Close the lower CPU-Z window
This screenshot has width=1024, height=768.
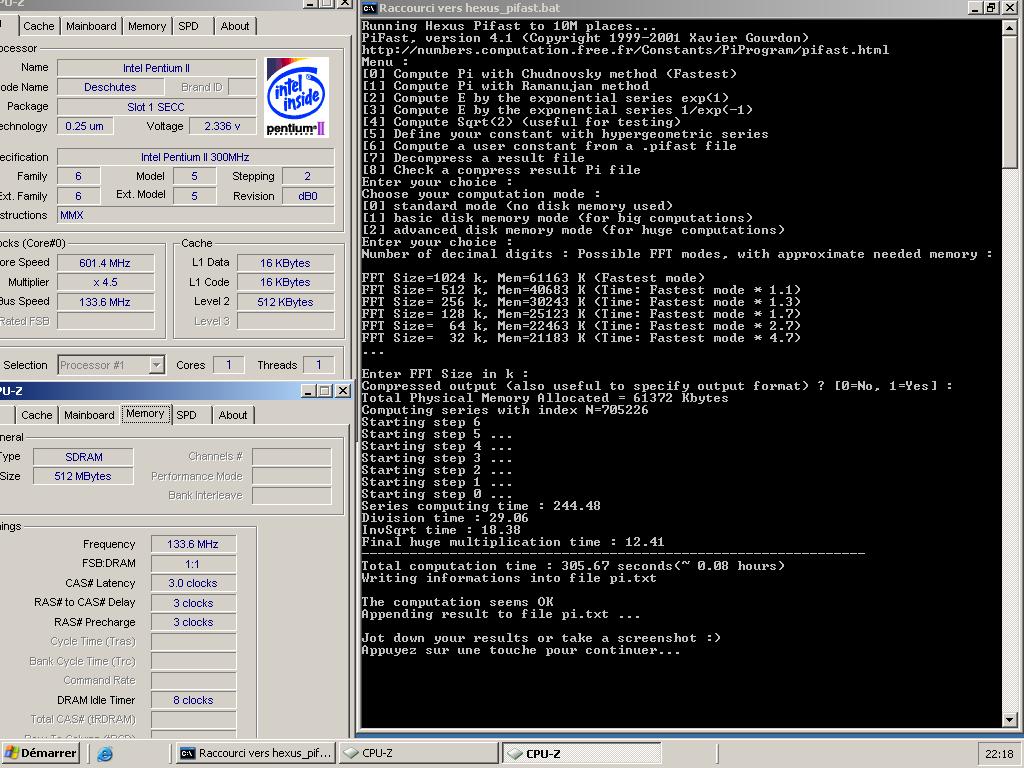pyautogui.click(x=342, y=391)
